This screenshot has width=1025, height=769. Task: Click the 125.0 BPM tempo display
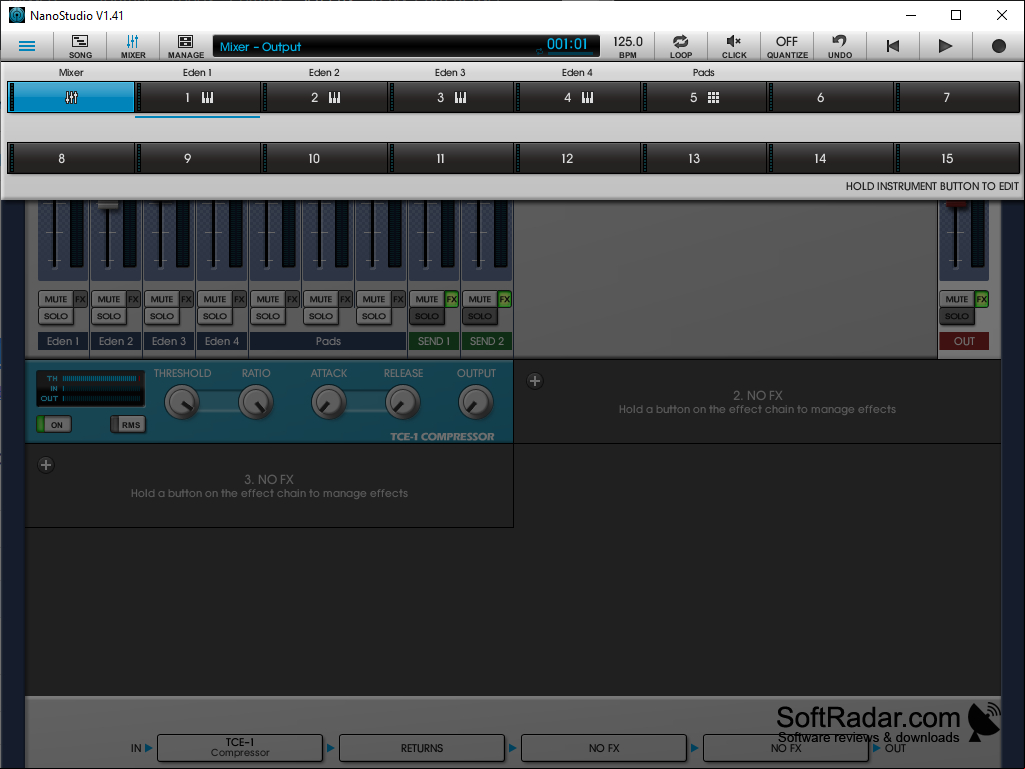628,46
